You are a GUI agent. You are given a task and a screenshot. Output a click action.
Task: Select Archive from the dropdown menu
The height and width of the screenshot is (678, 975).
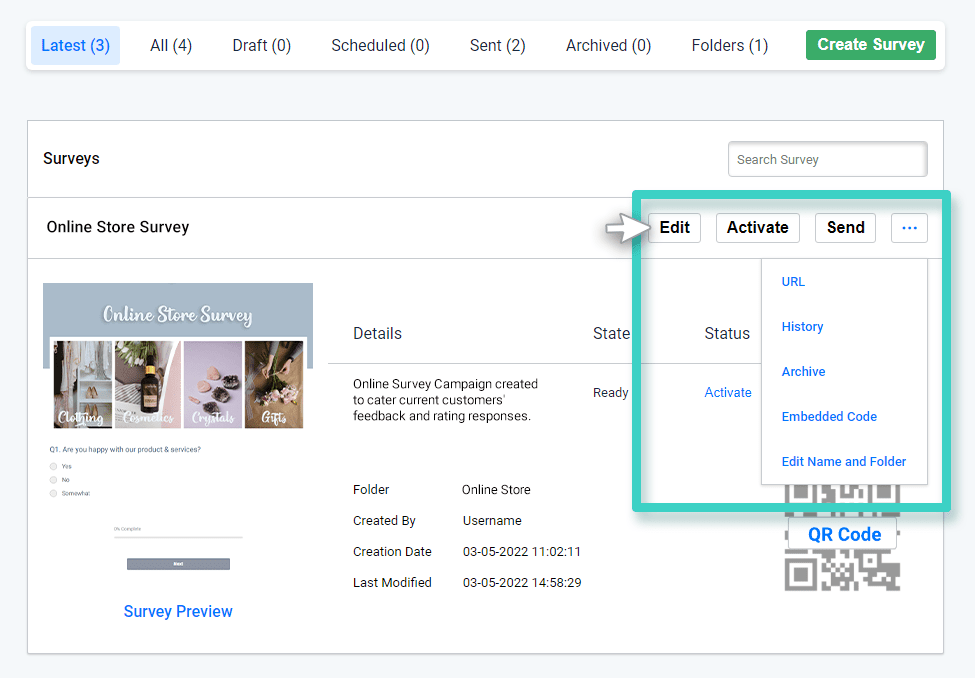pyautogui.click(x=803, y=371)
